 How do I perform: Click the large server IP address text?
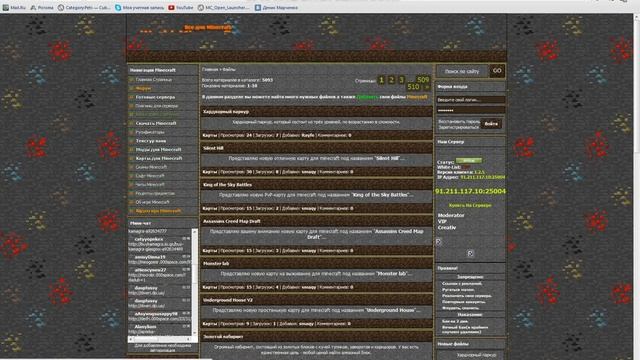pyautogui.click(x=470, y=191)
